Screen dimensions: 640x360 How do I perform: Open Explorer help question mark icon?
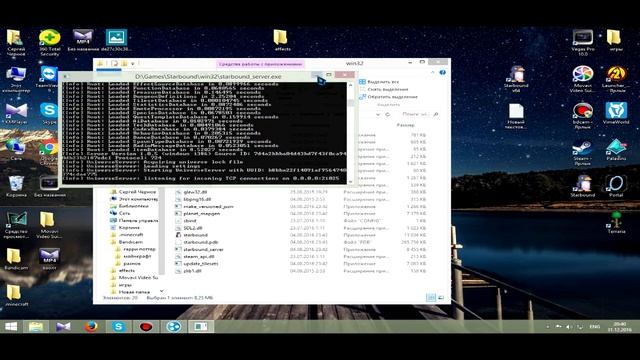(x=443, y=73)
